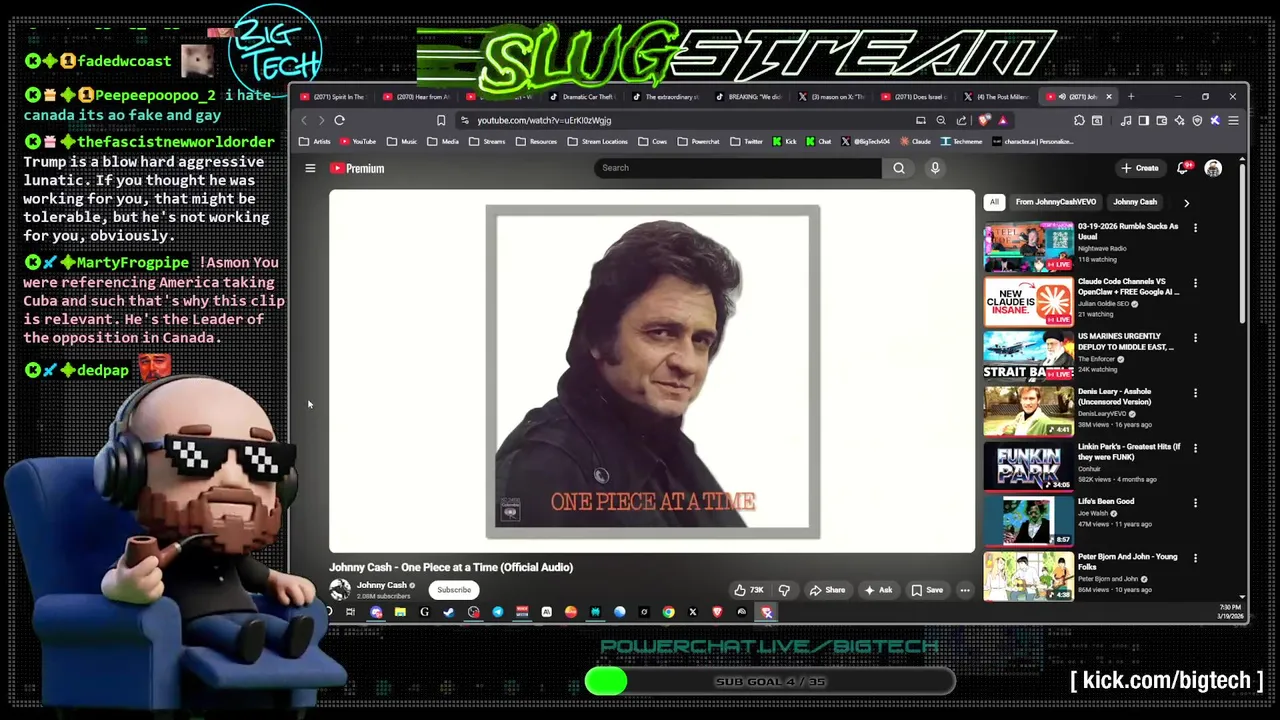Viewport: 1280px width, 720px height.
Task: Click the search magnifier button
Action: (899, 168)
